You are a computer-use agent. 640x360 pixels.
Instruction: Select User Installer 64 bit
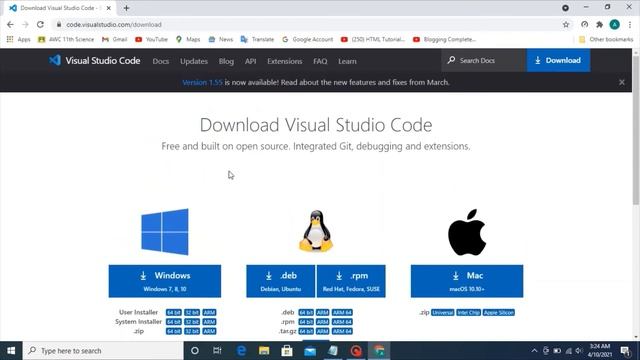coord(173,312)
